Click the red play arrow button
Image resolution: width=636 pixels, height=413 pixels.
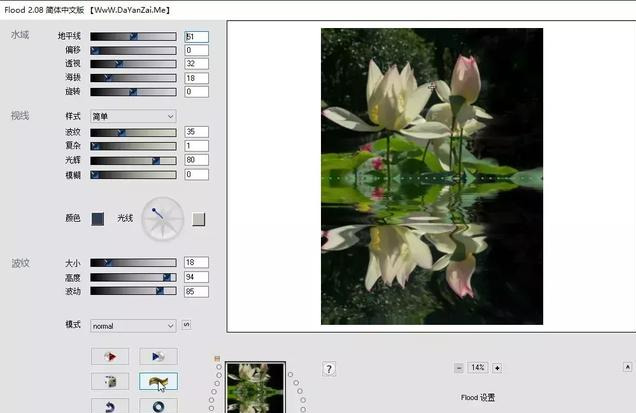point(110,356)
